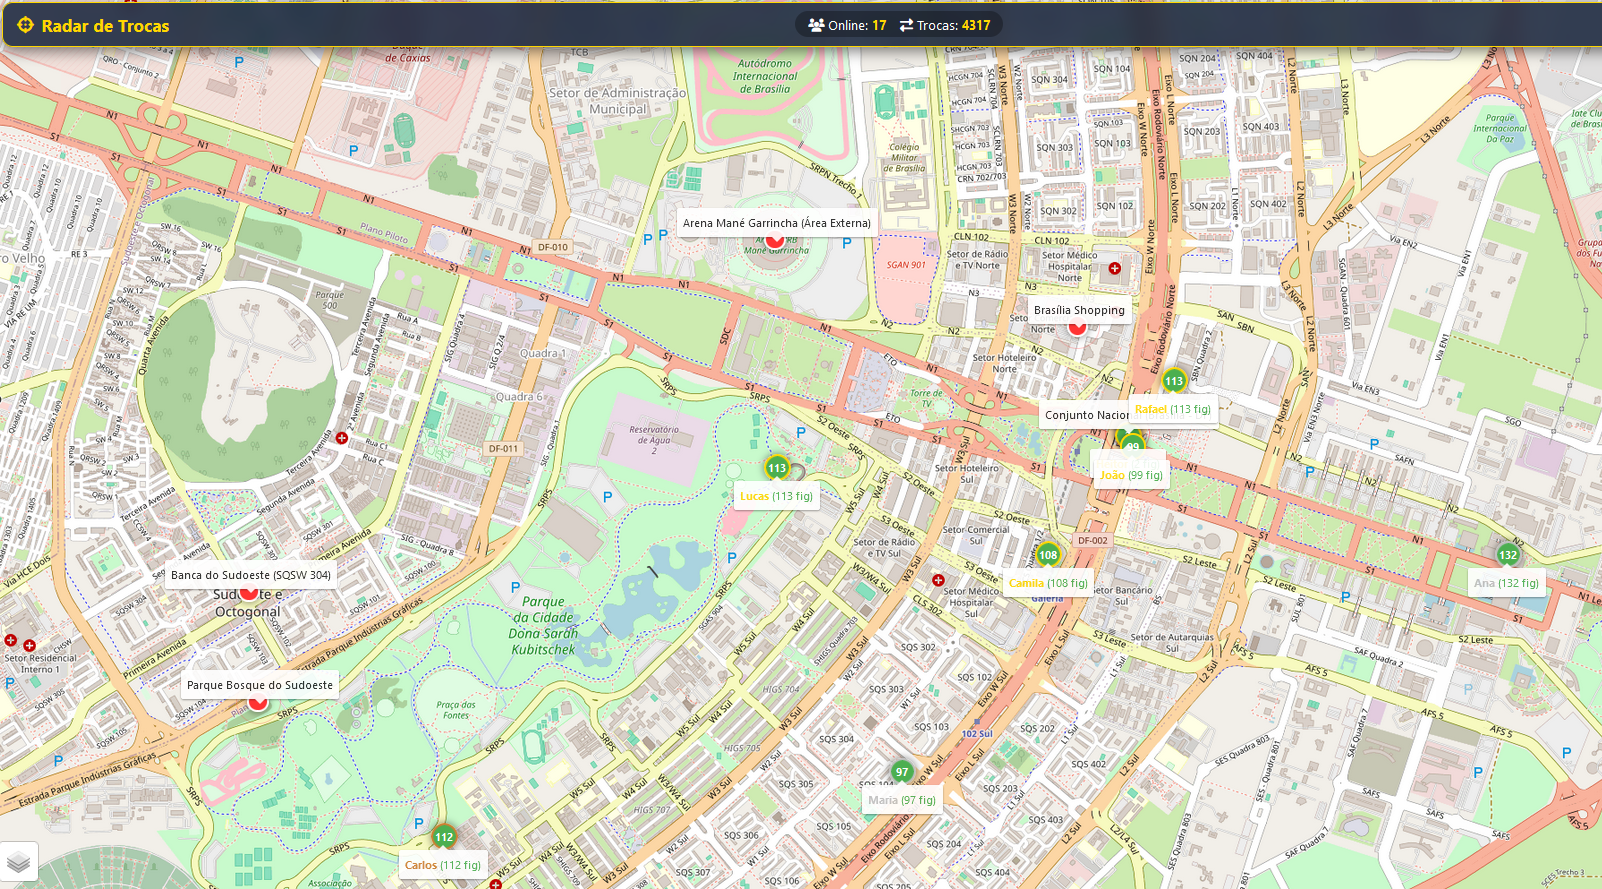The height and width of the screenshot is (889, 1602).
Task: Click the Brasília Shopping label
Action: [1079, 310]
